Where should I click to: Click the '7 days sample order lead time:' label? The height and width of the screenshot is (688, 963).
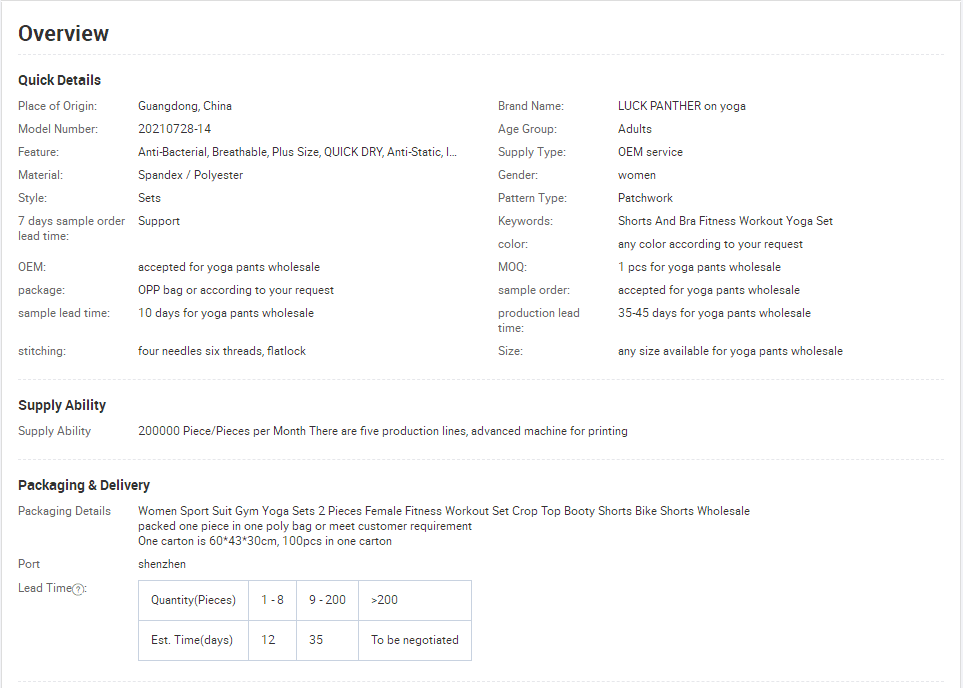pos(71,229)
